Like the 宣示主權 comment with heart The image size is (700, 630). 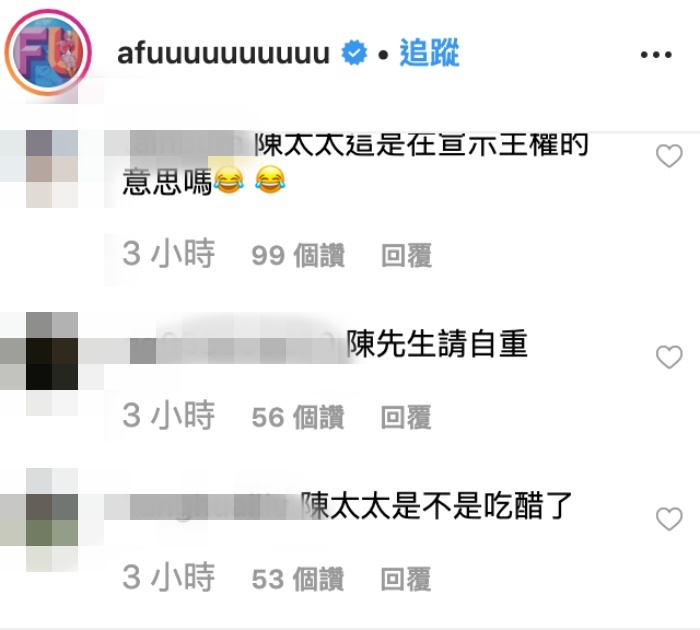[x=669, y=156]
